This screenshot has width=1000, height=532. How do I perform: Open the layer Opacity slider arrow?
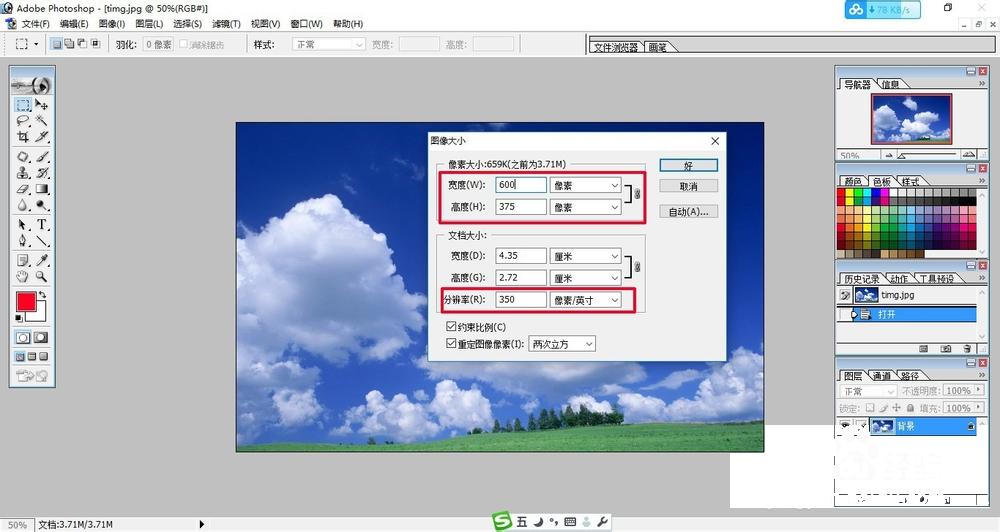click(979, 390)
